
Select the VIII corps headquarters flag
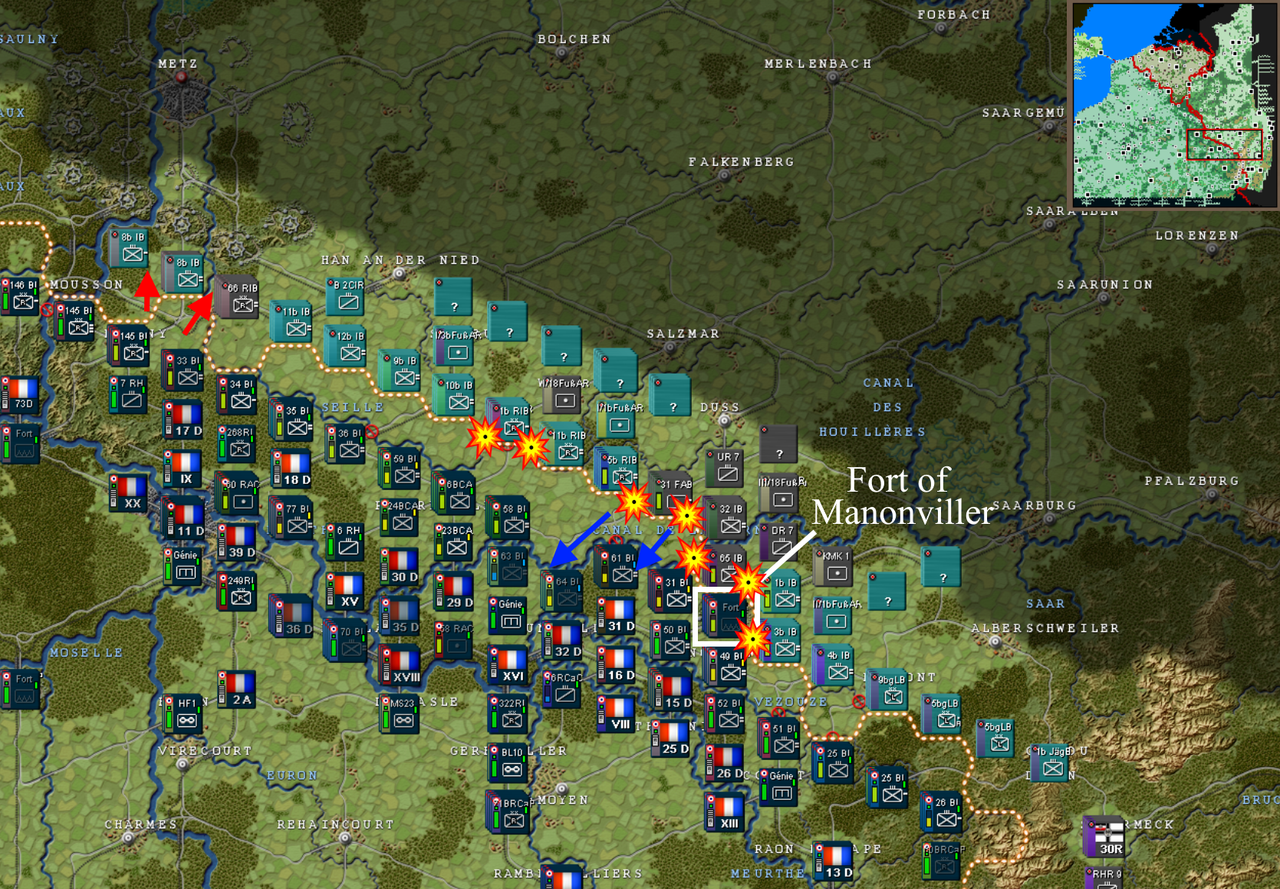coord(615,713)
